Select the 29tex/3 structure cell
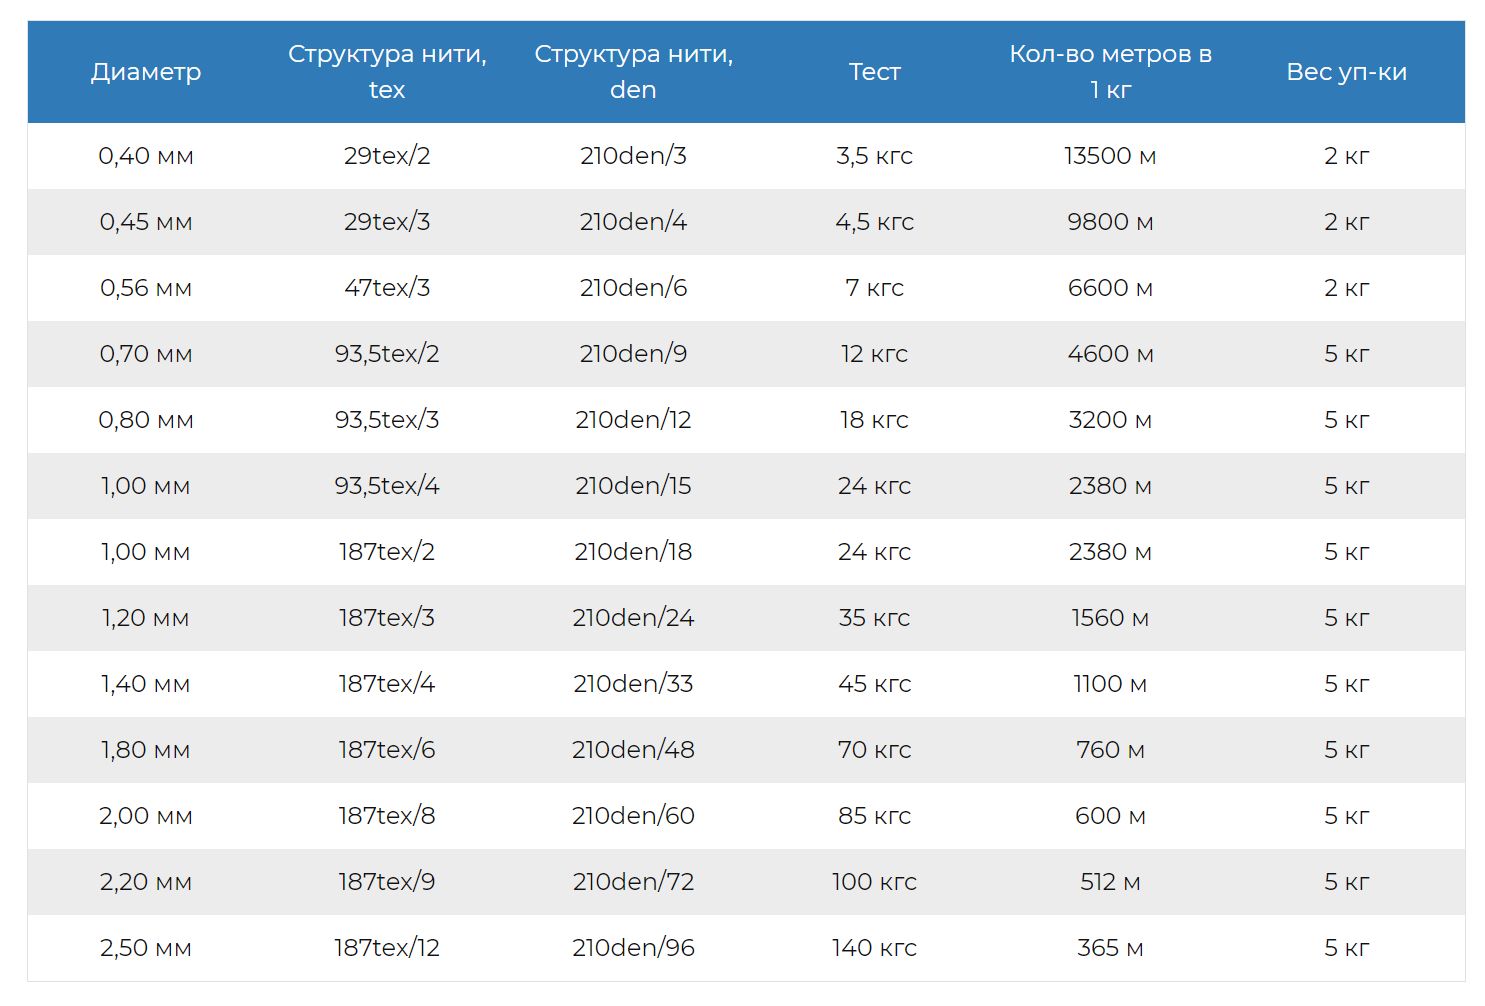Viewport: 1485px width, 1006px height. click(x=387, y=222)
